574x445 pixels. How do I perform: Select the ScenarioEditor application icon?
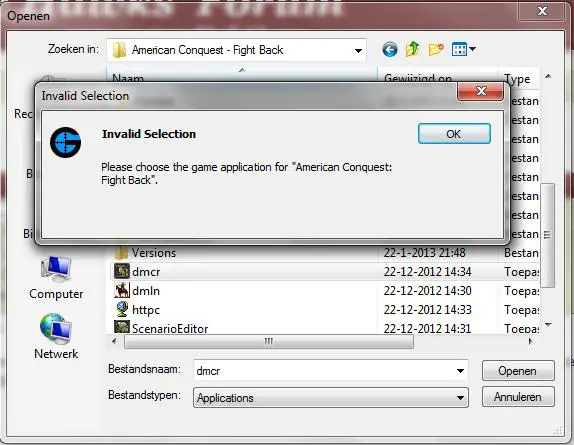[122, 327]
